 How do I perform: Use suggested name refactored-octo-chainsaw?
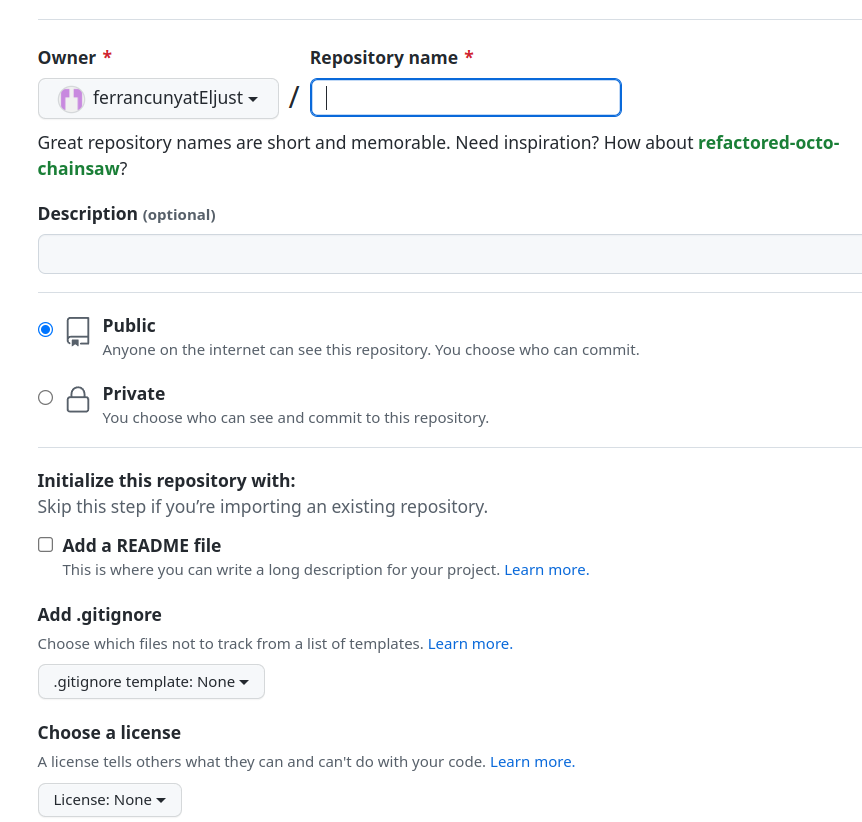768,143
